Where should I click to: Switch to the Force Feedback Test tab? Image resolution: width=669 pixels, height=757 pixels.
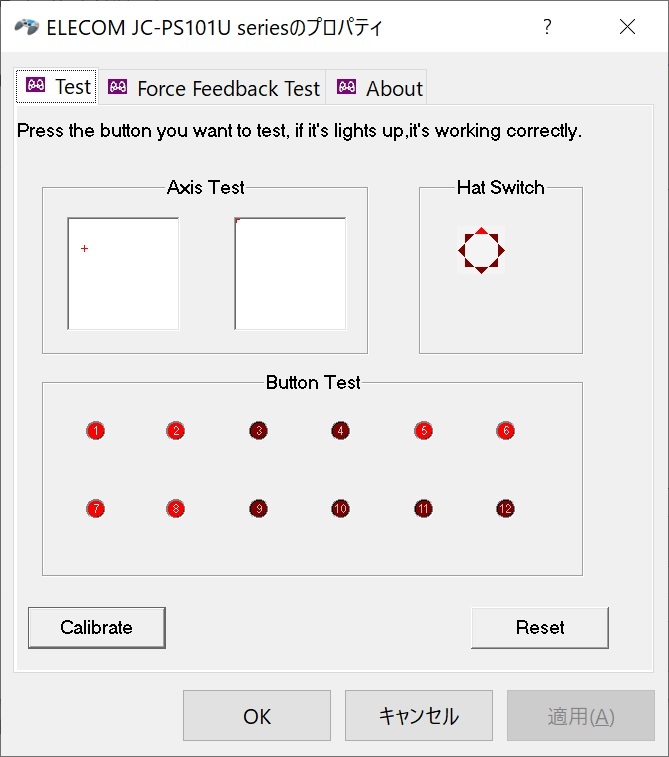coord(213,88)
